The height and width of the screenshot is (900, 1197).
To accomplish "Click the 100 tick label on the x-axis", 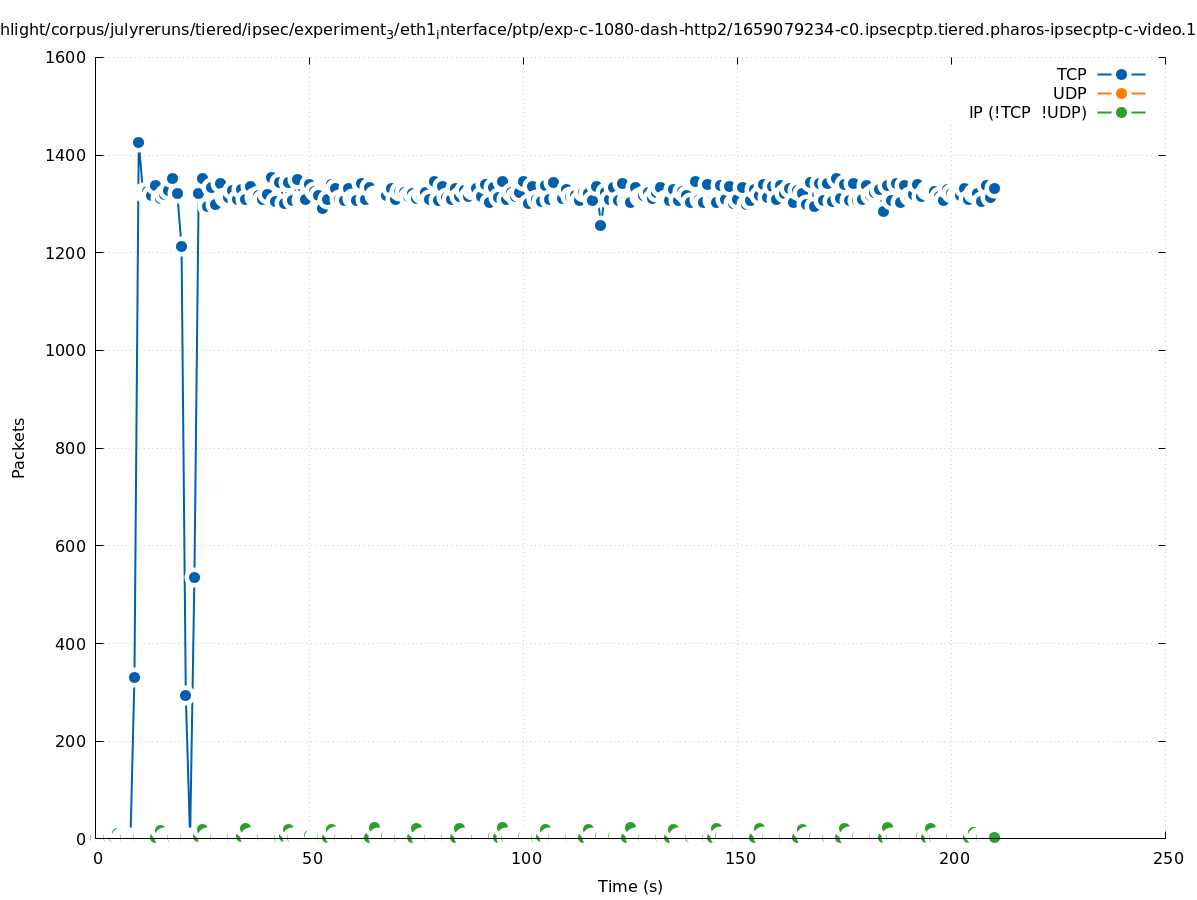I will click(x=526, y=859).
